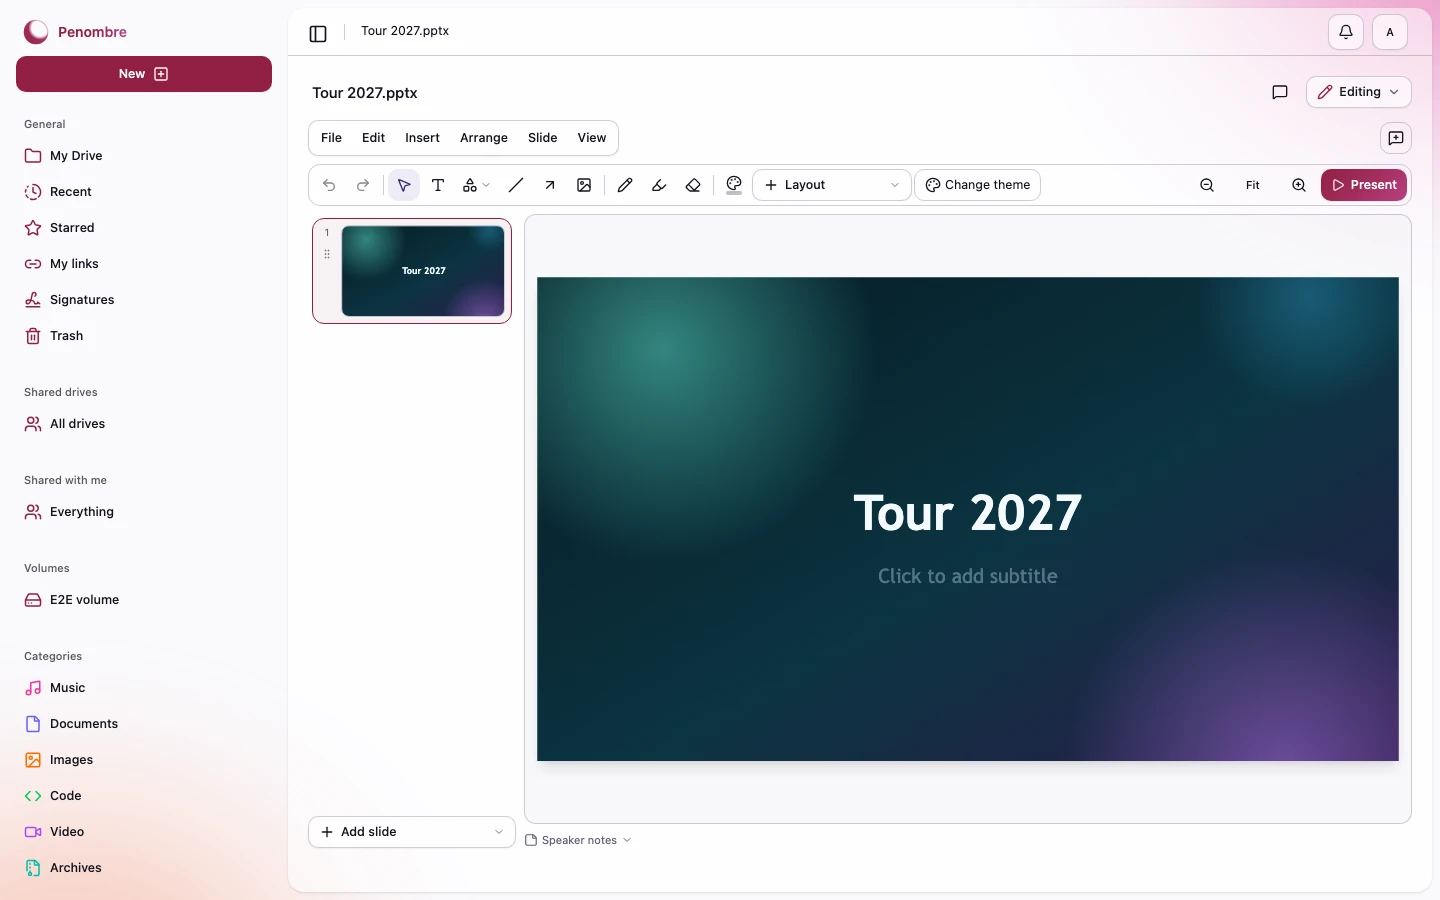This screenshot has width=1440, height=900.
Task: Zoom out of the slide
Action: point(1207,185)
